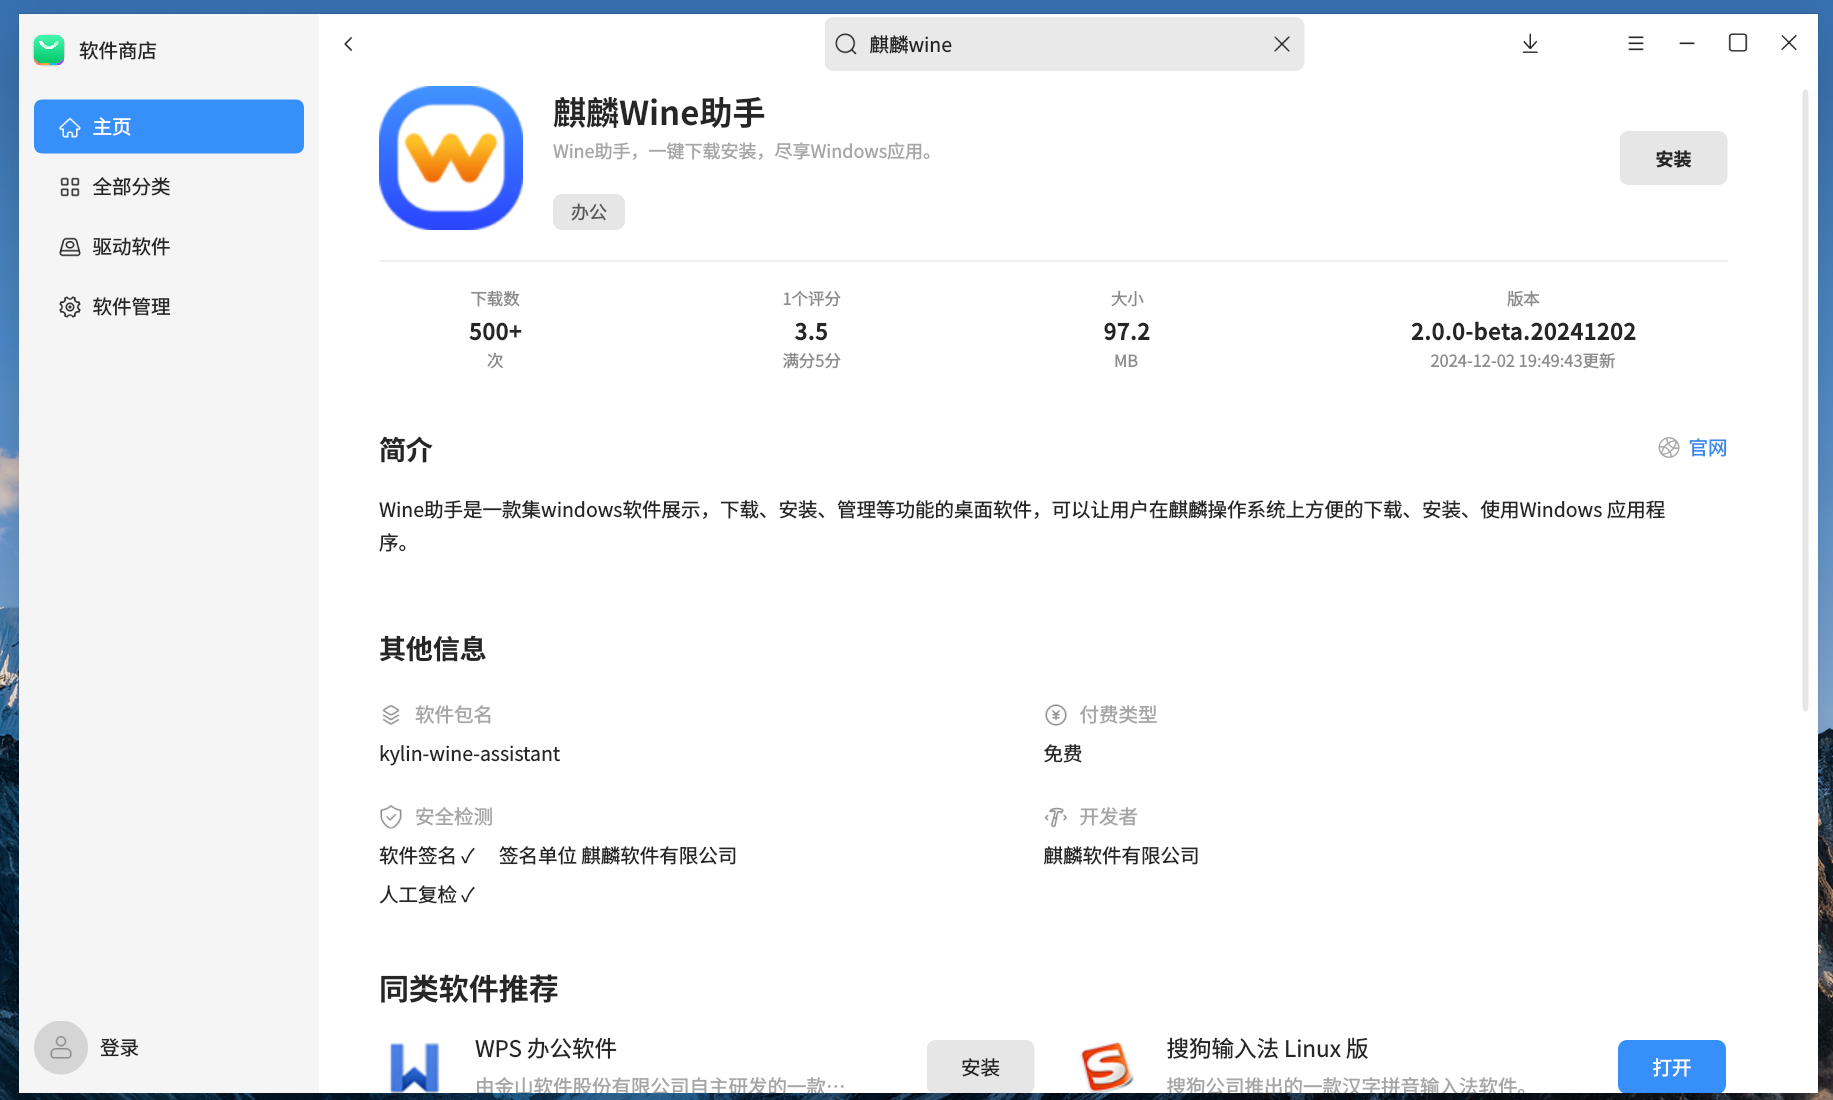The image size is (1833, 1100).
Task: Click the software management gear icon
Action: [x=70, y=307]
